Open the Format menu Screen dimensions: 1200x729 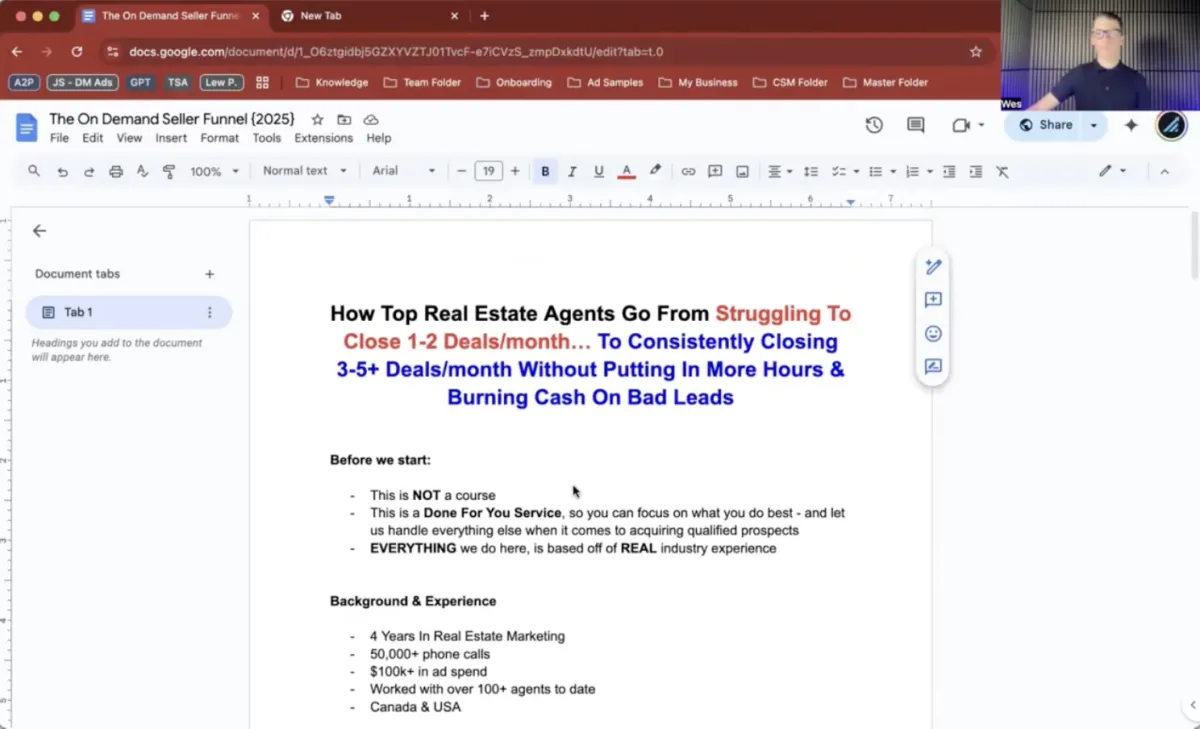(220, 138)
